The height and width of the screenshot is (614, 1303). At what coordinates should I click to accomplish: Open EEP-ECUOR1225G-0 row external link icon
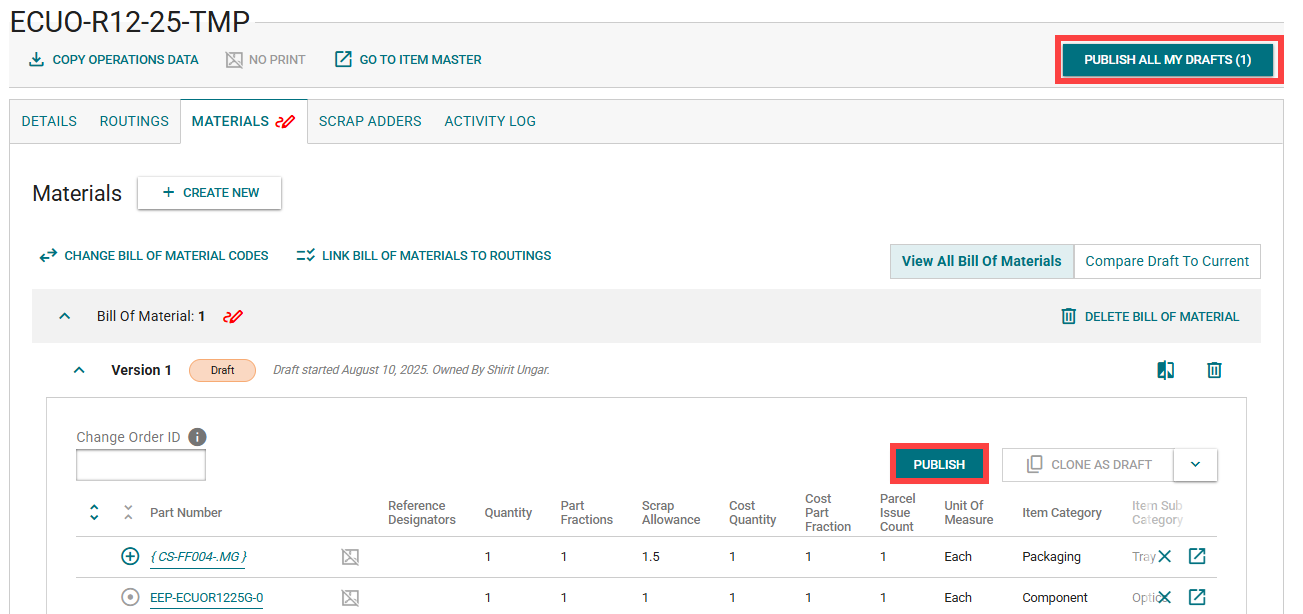1197,597
